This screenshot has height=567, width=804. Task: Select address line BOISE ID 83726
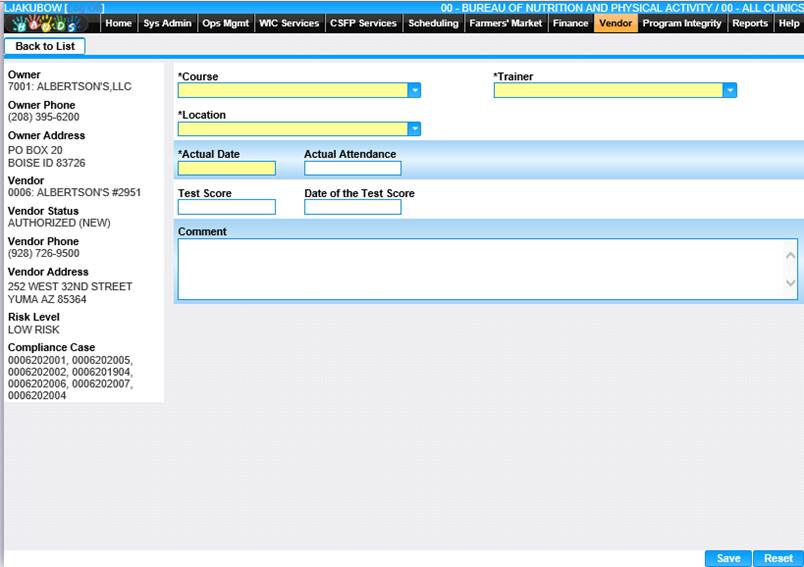tap(47, 163)
